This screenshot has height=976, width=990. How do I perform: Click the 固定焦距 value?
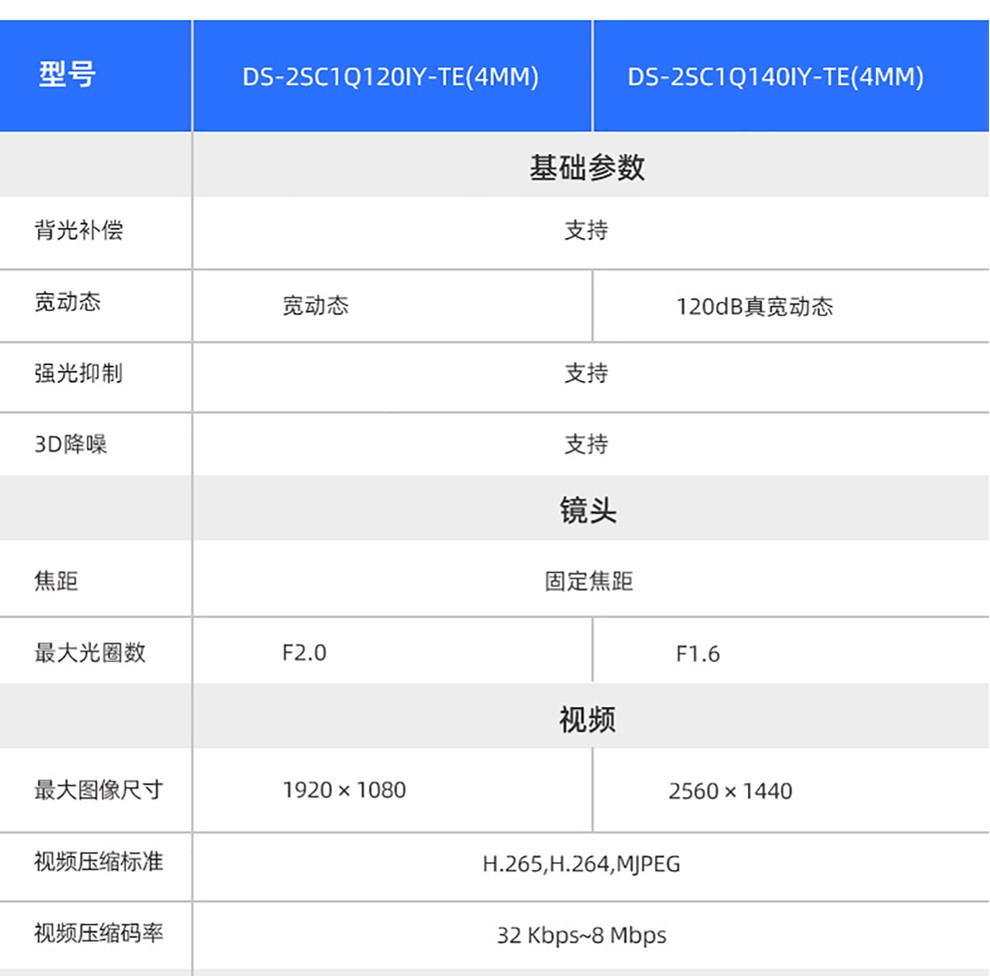[589, 581]
